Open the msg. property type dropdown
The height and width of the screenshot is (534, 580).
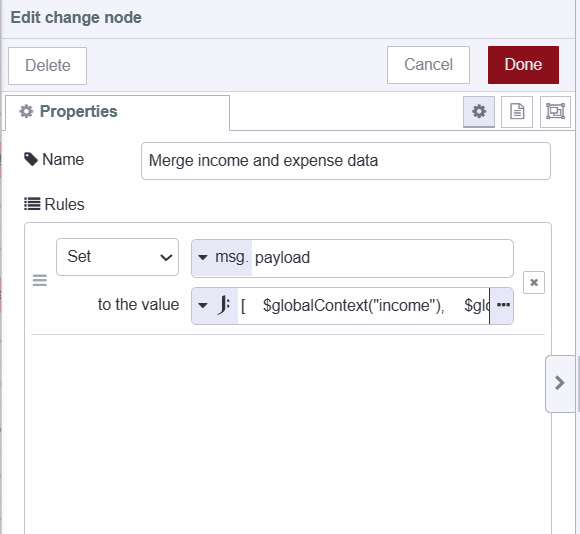pos(222,258)
